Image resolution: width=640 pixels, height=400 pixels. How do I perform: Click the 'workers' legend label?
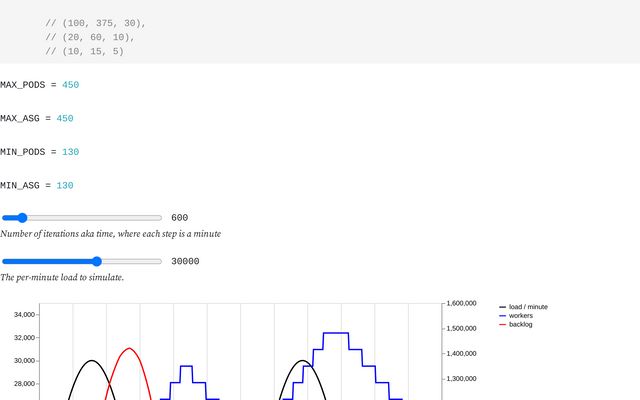click(x=521, y=316)
